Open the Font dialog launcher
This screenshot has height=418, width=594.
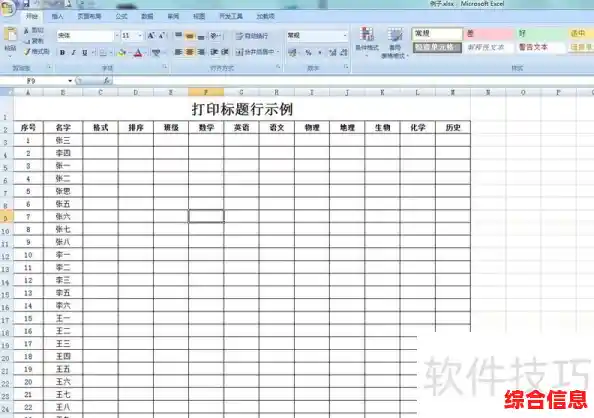(x=165, y=67)
